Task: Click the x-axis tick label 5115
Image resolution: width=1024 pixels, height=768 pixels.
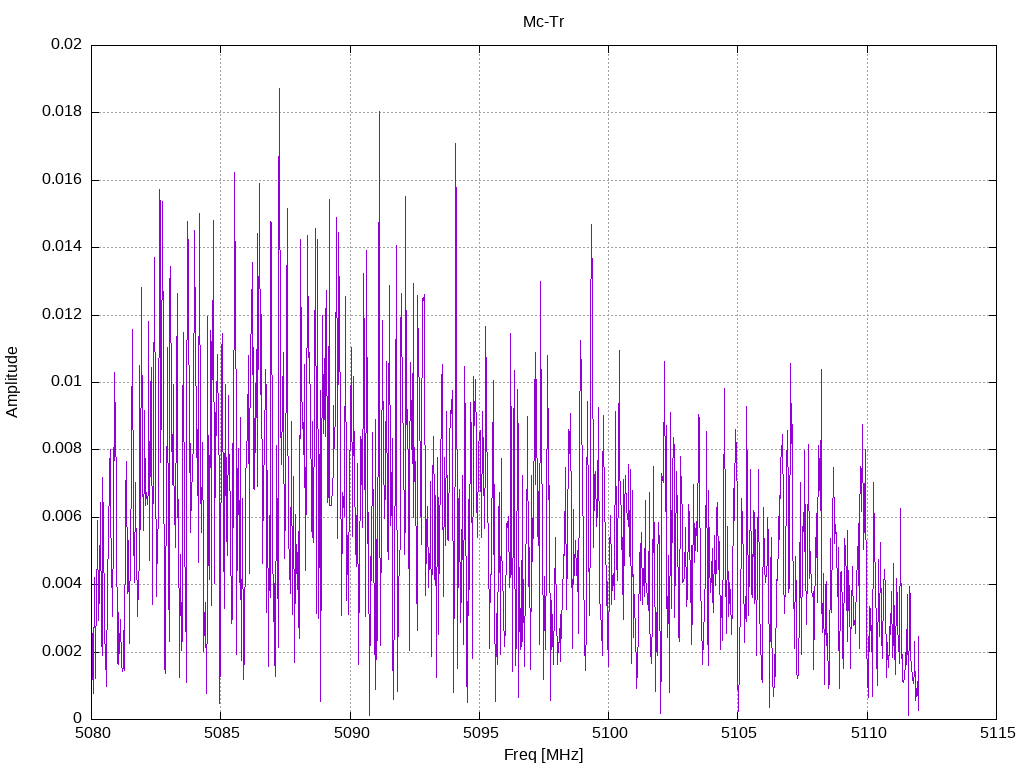Action: [x=997, y=733]
